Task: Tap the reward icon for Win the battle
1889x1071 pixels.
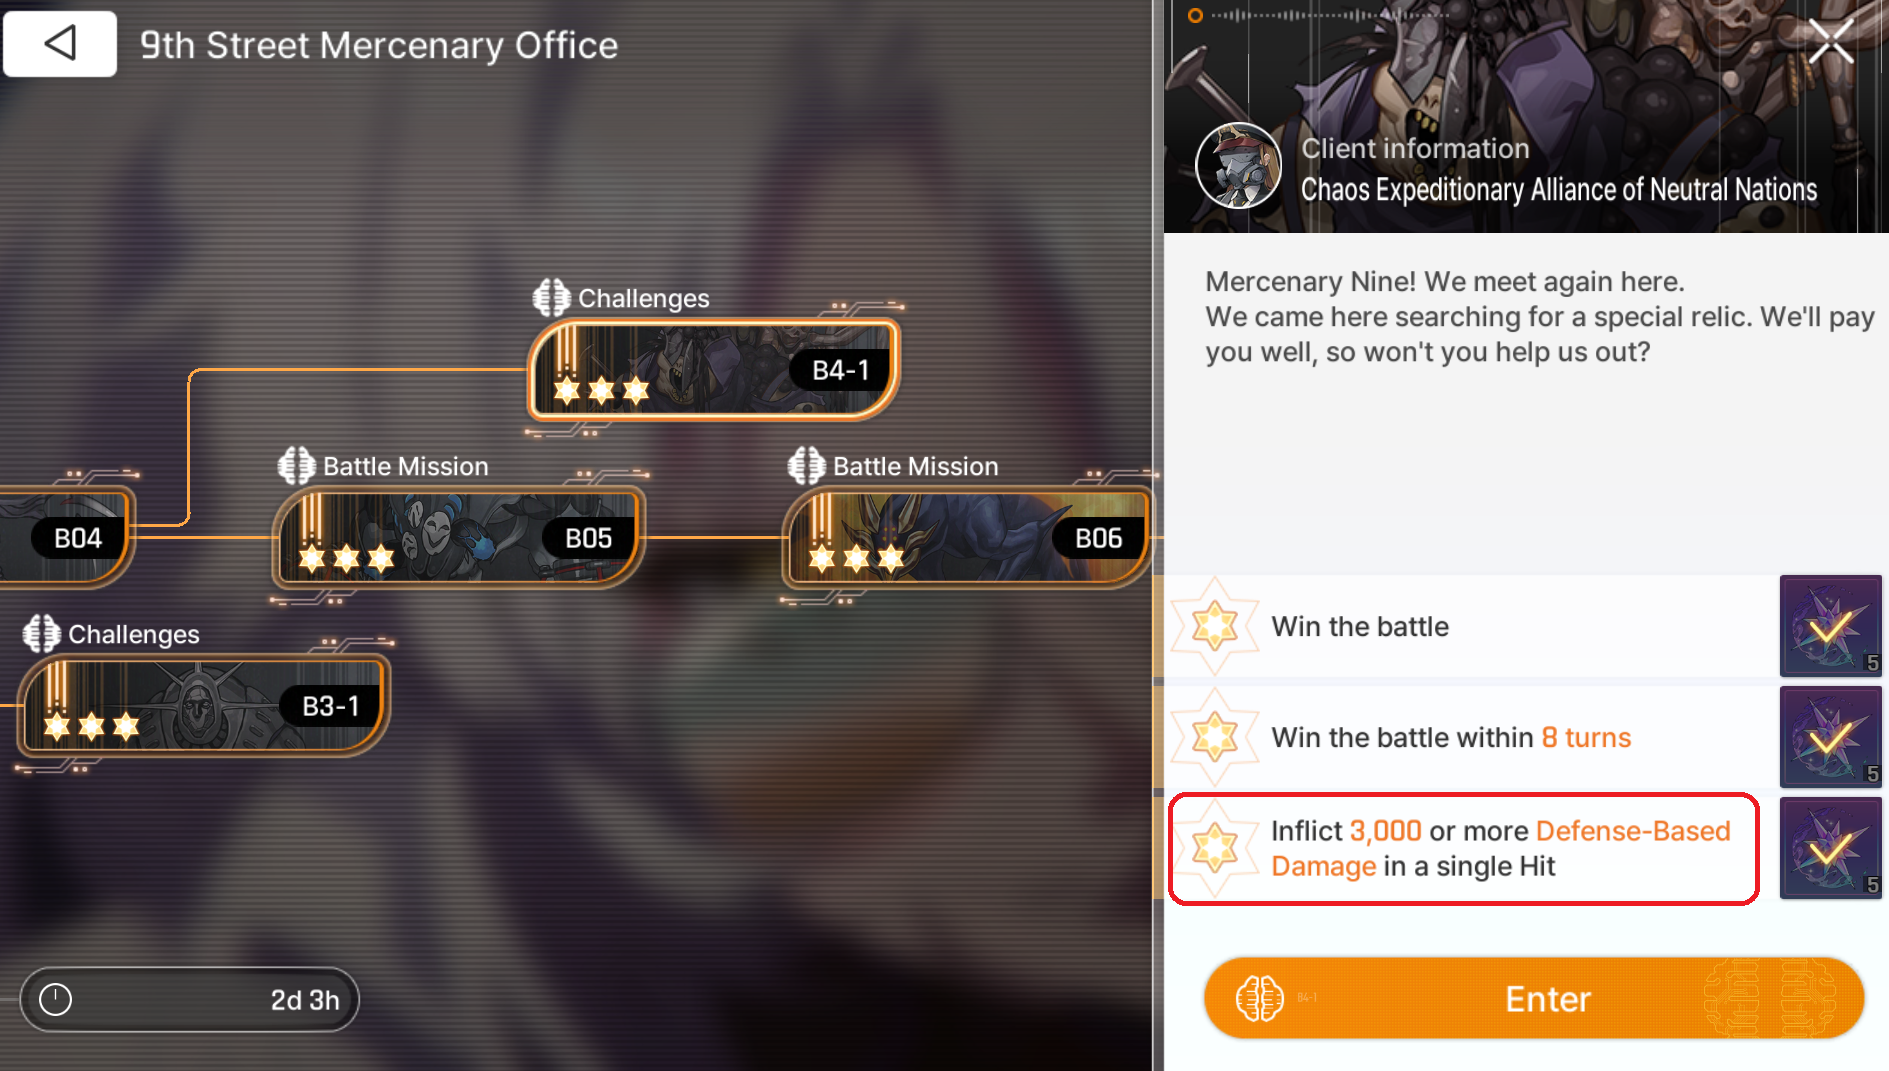Action: pyautogui.click(x=1830, y=626)
